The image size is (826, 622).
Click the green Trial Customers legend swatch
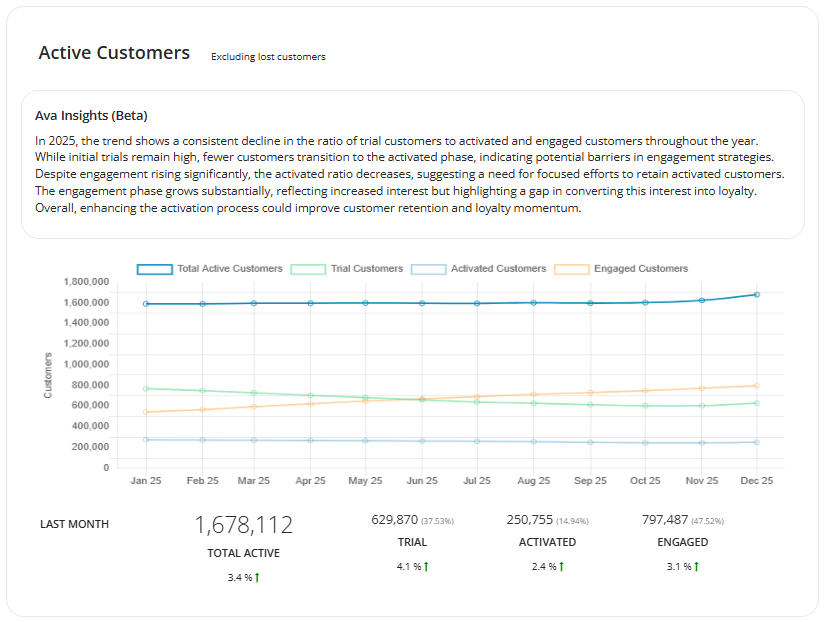point(309,269)
